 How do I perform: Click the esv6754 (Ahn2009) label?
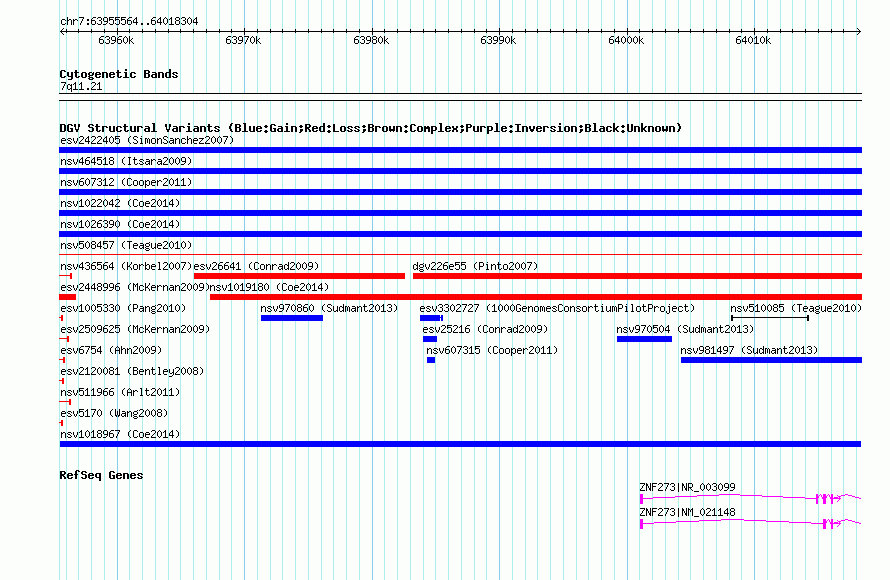111,350
